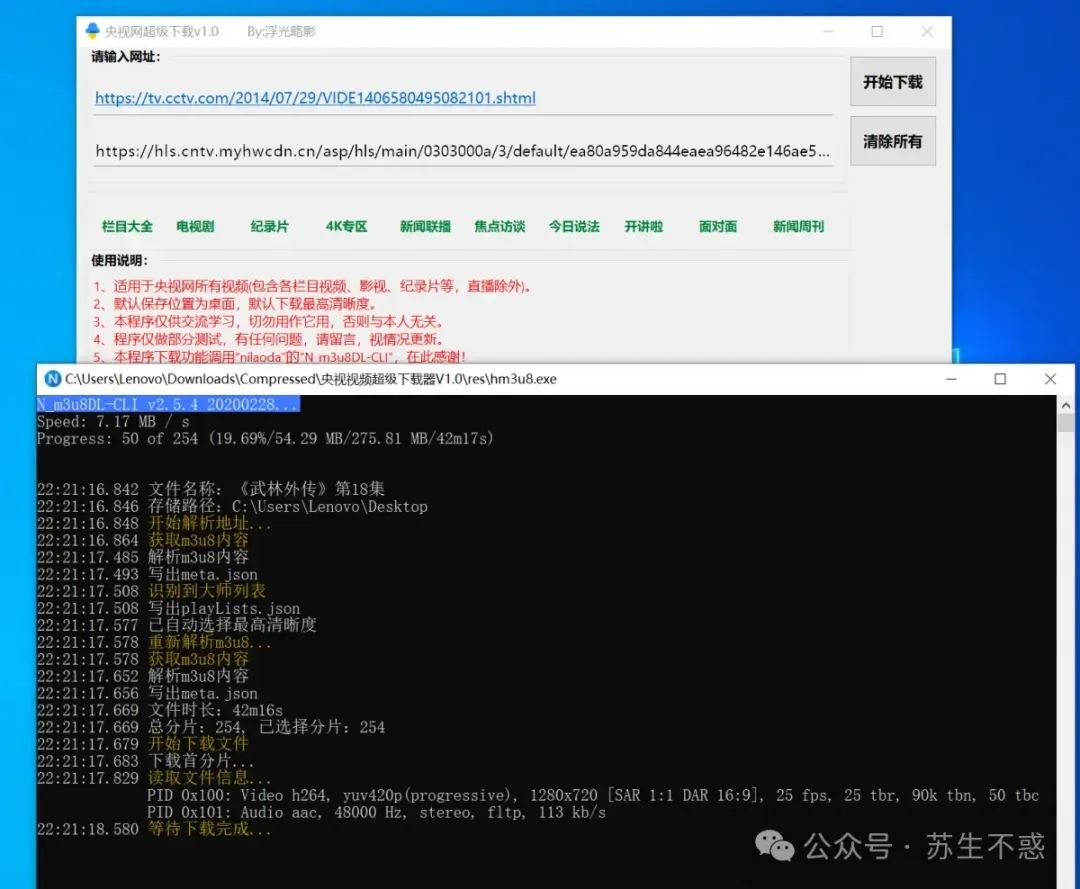The width and height of the screenshot is (1080, 889).
Task: Click the hm3u8.exe console window icon
Action: [x=52, y=379]
